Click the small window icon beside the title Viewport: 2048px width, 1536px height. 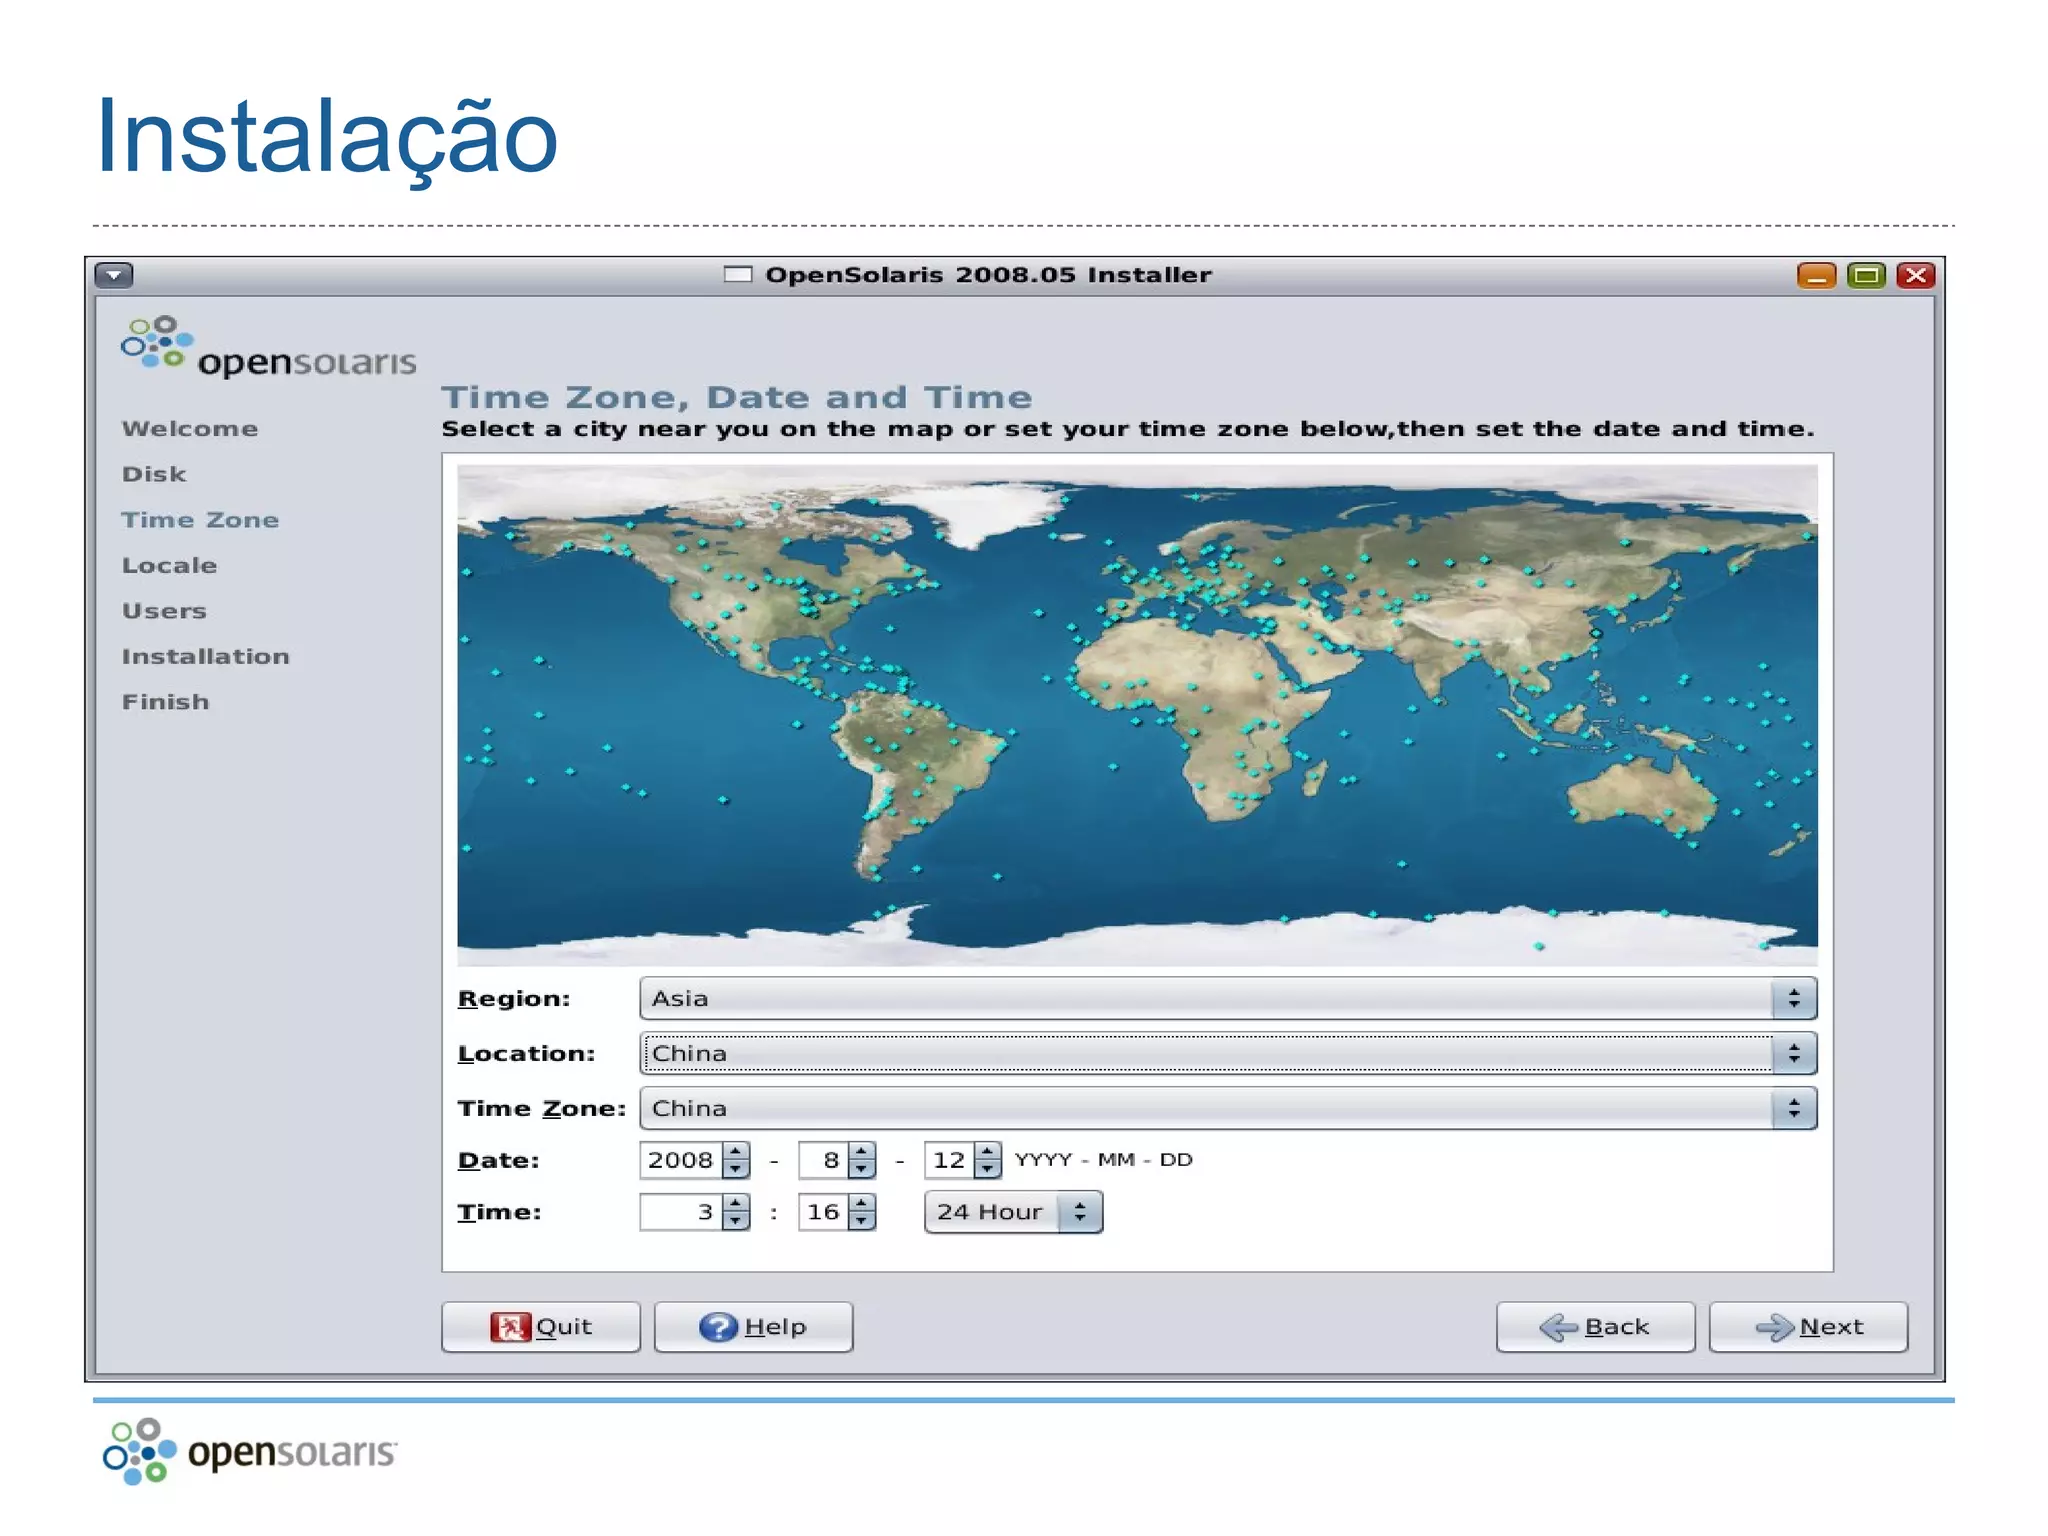[x=738, y=274]
